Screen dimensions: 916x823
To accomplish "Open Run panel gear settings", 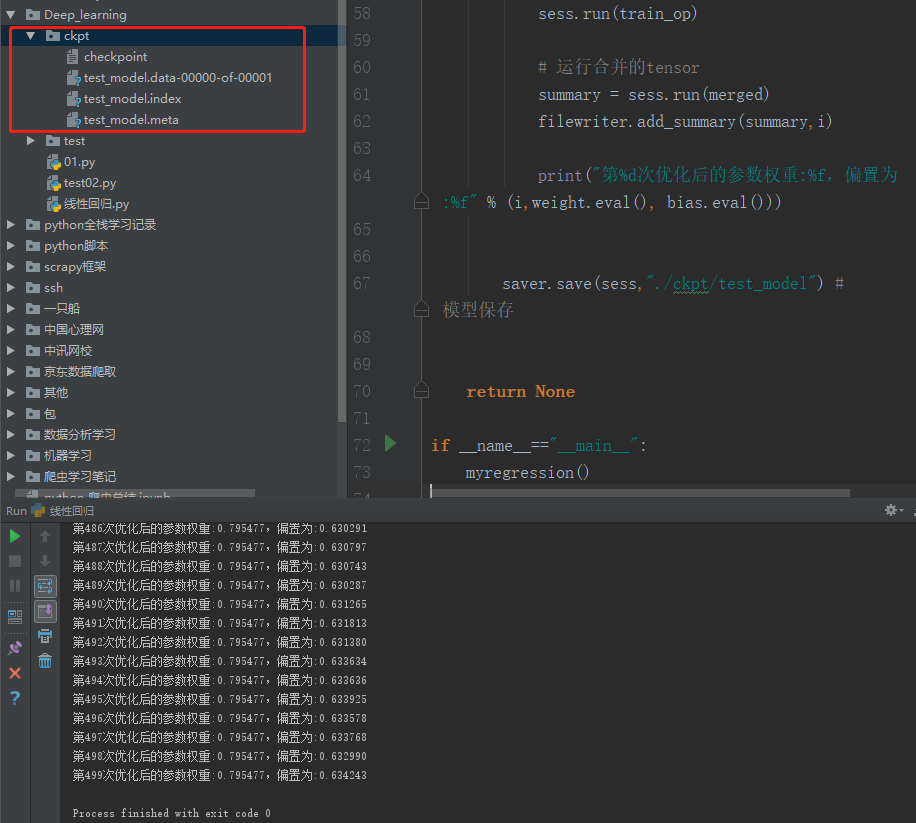I will (891, 511).
